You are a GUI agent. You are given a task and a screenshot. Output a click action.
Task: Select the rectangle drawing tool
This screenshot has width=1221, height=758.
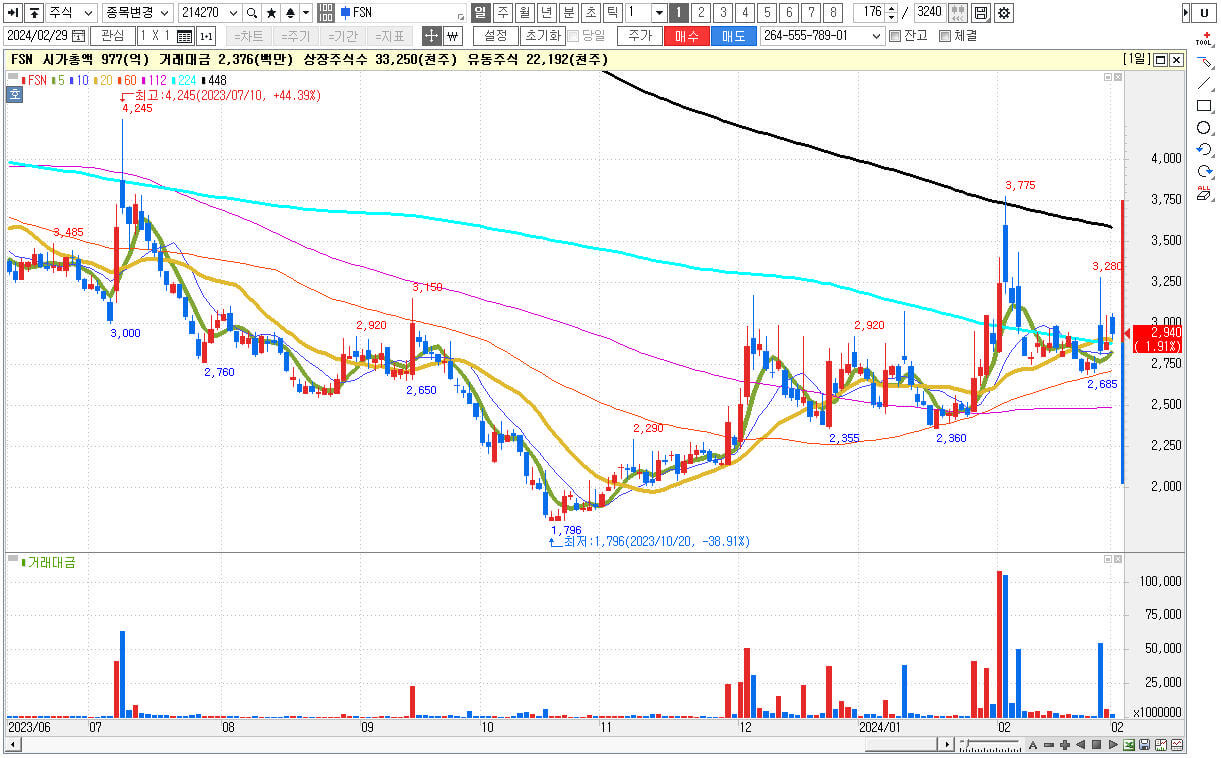point(1203,105)
